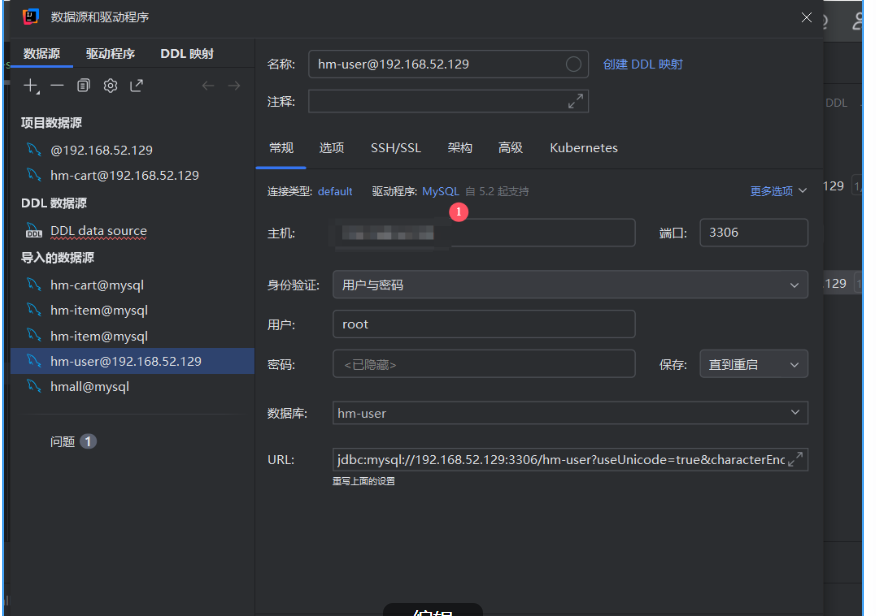Open the Kubernetes tab
876x616 pixels.
pyautogui.click(x=584, y=148)
